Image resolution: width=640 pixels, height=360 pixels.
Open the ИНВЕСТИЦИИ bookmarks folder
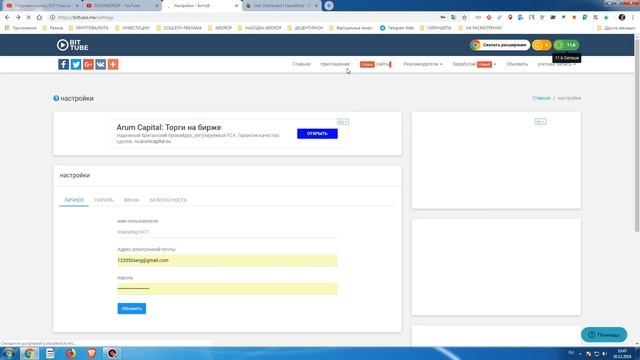click(132, 28)
